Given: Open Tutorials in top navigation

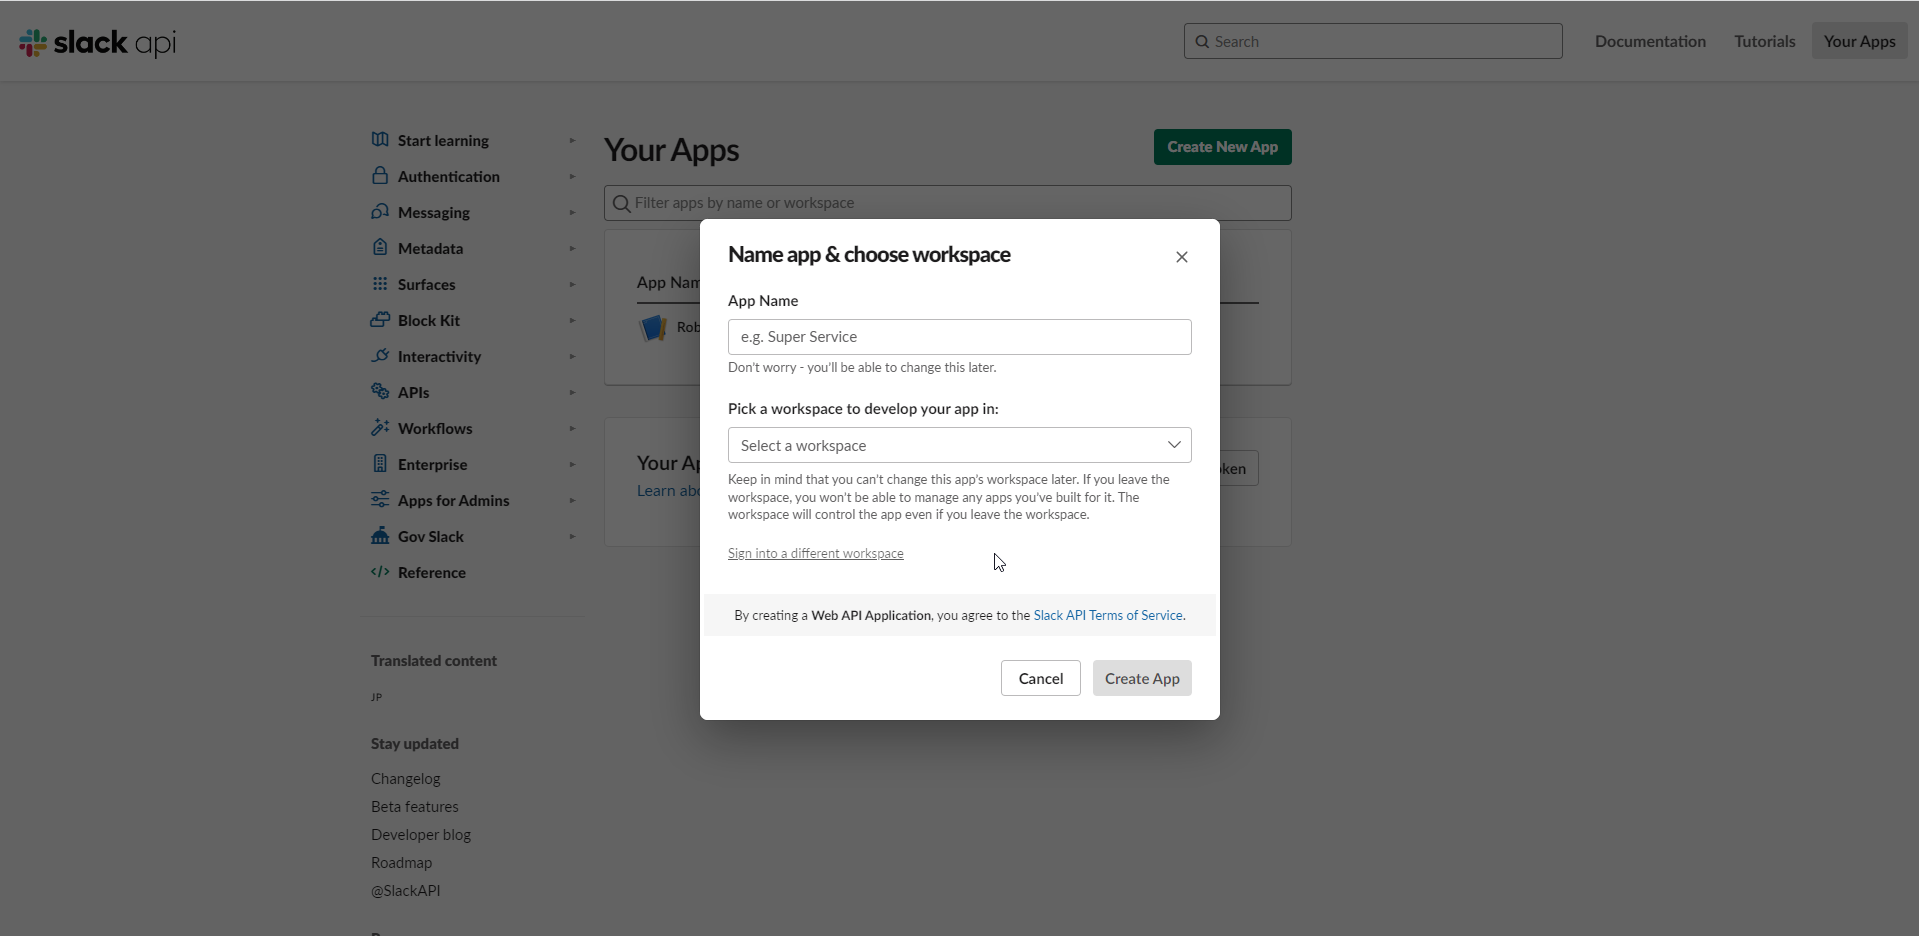Looking at the screenshot, I should pyautogui.click(x=1764, y=41).
